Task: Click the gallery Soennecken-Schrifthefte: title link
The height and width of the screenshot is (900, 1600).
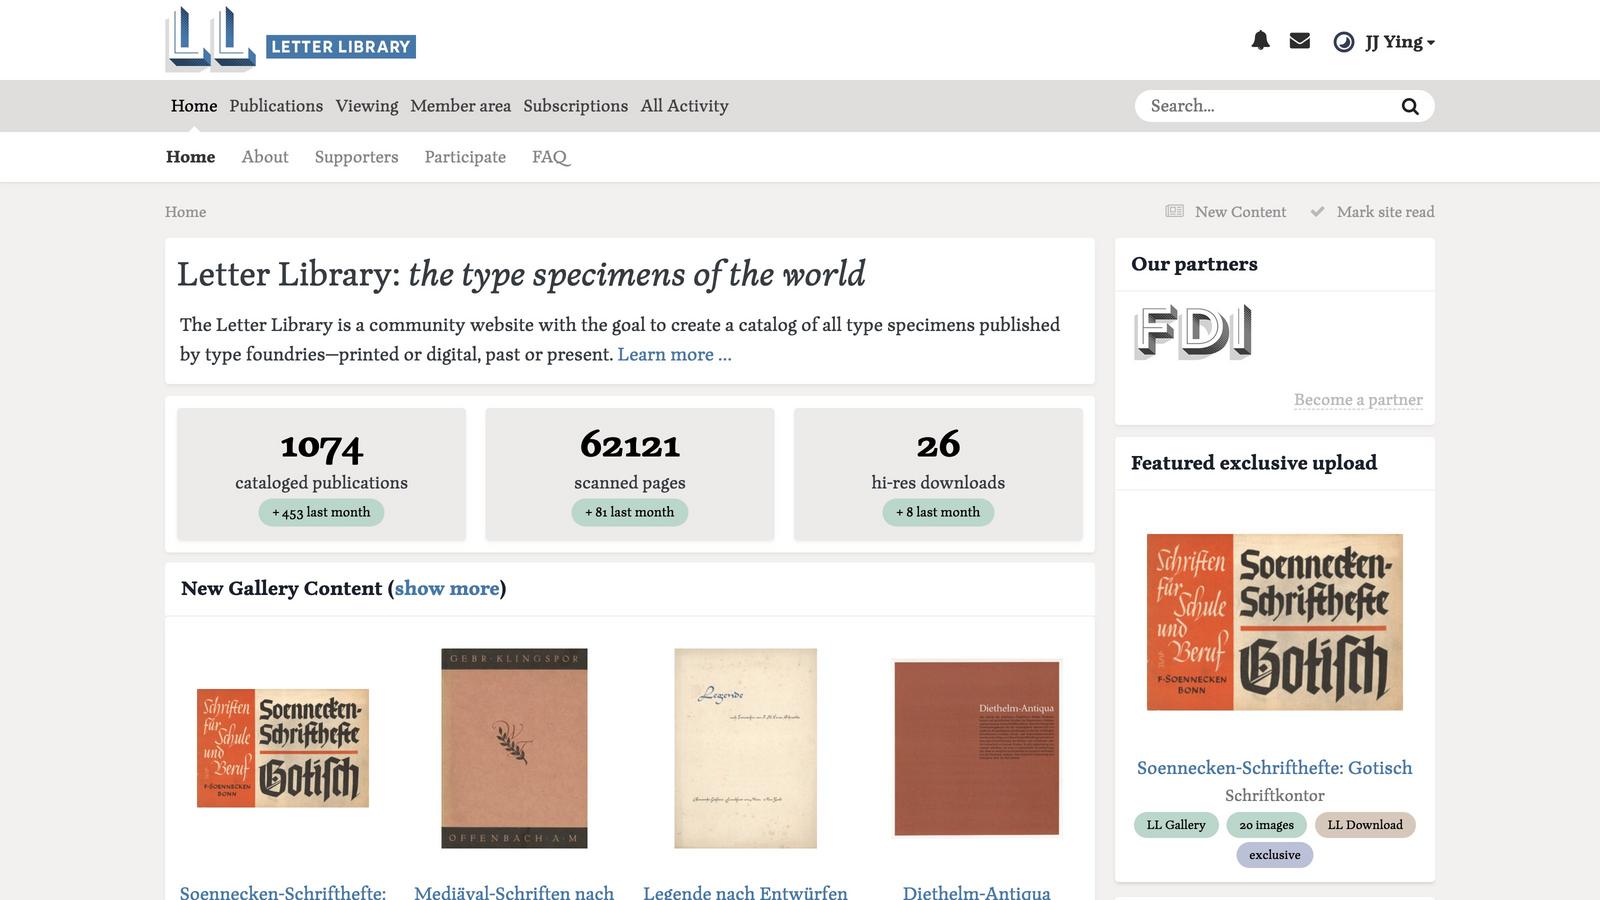Action: point(283,892)
